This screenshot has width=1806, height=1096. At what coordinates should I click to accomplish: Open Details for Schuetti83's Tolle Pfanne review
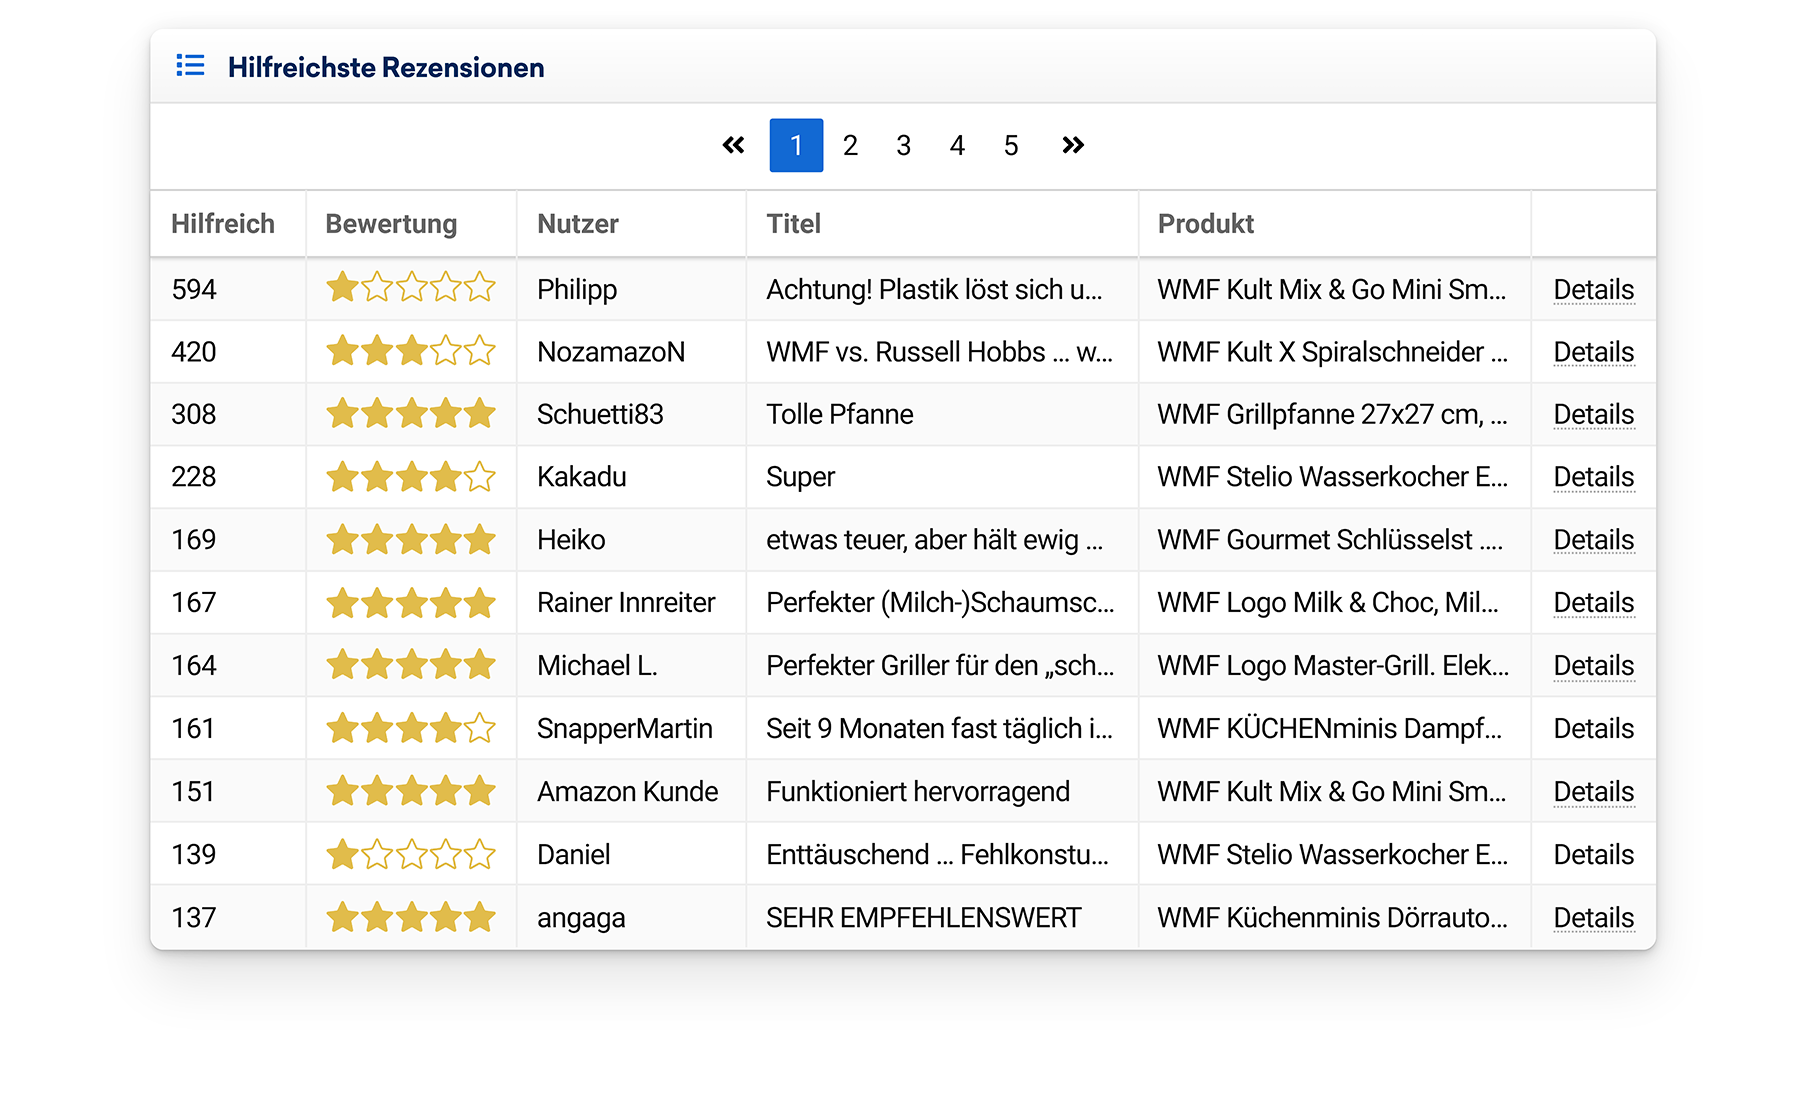1593,415
